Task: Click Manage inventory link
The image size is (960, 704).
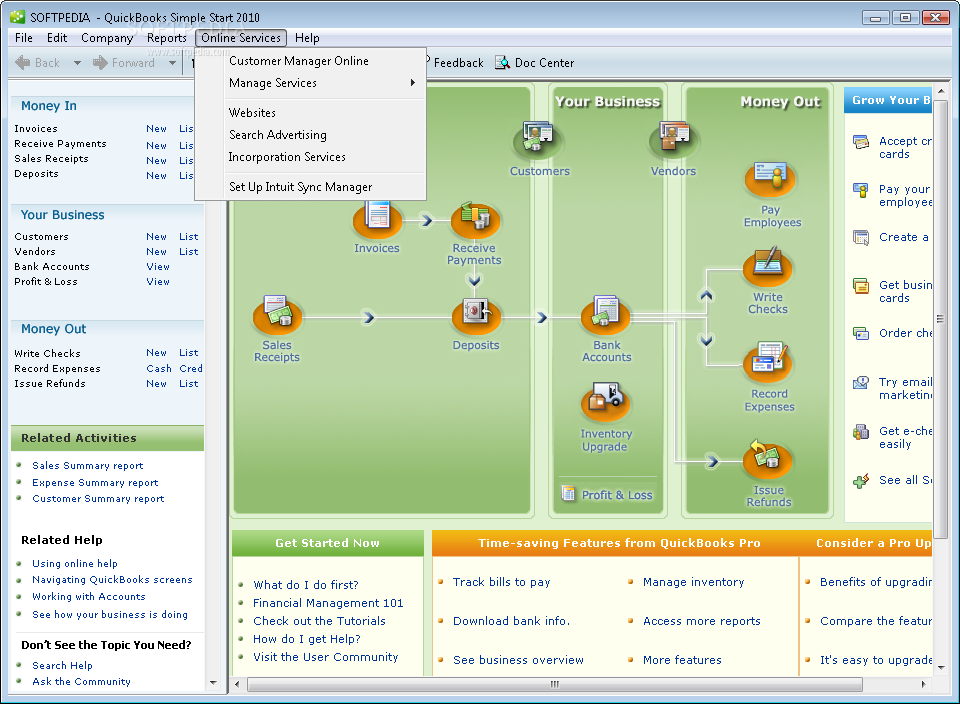Action: (x=694, y=582)
